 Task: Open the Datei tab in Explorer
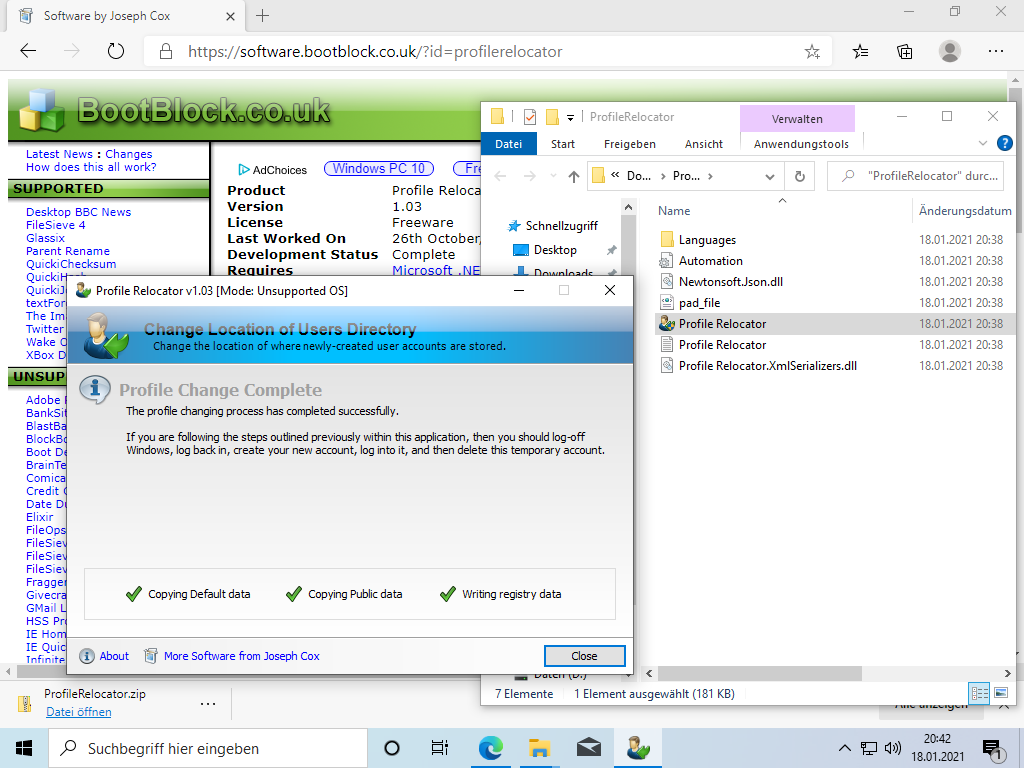tap(508, 144)
